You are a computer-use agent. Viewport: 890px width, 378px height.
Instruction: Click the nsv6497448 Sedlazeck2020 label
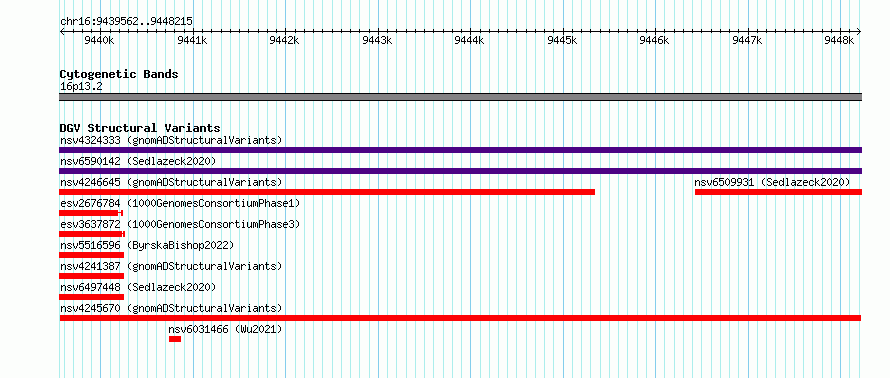[138, 287]
